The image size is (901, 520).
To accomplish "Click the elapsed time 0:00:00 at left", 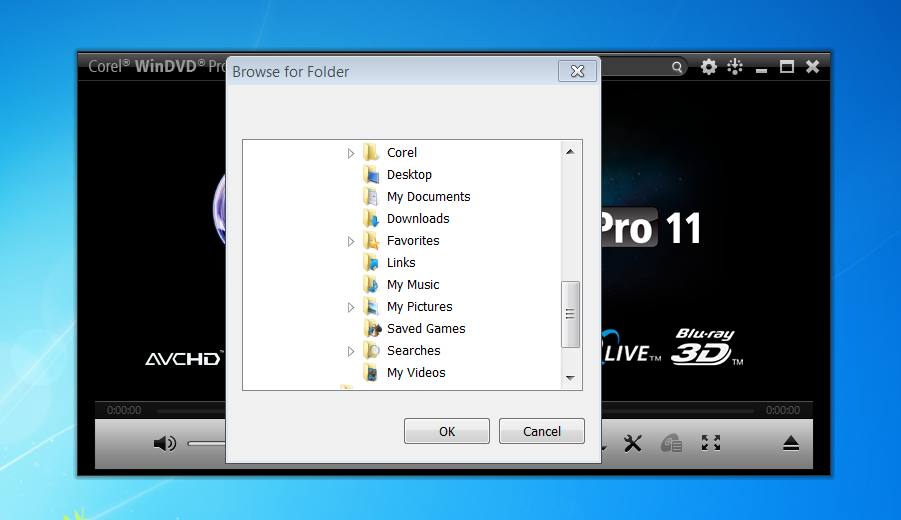I will click(124, 410).
